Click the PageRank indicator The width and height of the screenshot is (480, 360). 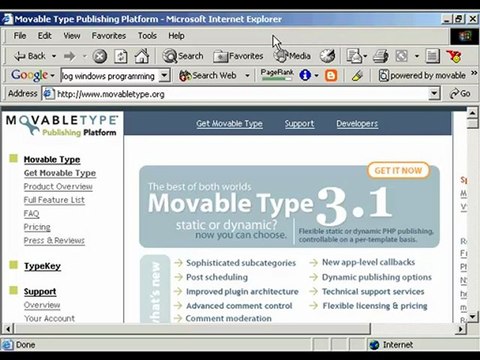click(277, 75)
